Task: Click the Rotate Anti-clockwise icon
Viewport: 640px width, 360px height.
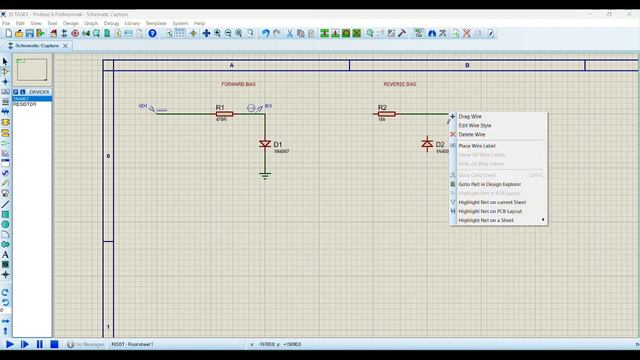Action: coord(5,302)
